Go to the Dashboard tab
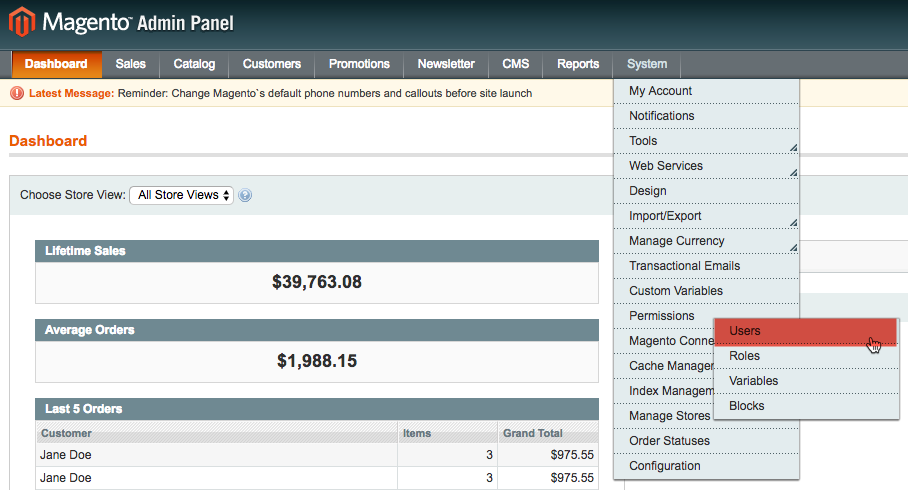Viewport: 908px width, 490px height. coord(56,64)
